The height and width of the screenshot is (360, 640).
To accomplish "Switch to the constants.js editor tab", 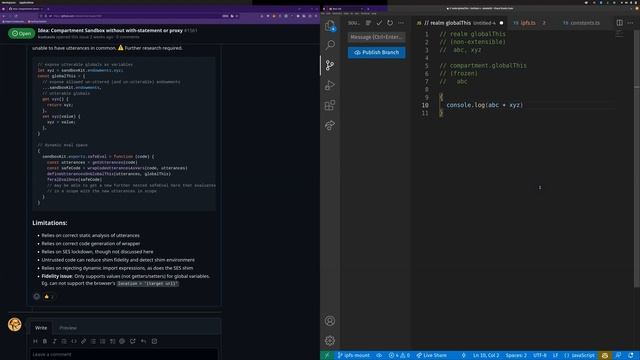I will [x=585, y=23].
